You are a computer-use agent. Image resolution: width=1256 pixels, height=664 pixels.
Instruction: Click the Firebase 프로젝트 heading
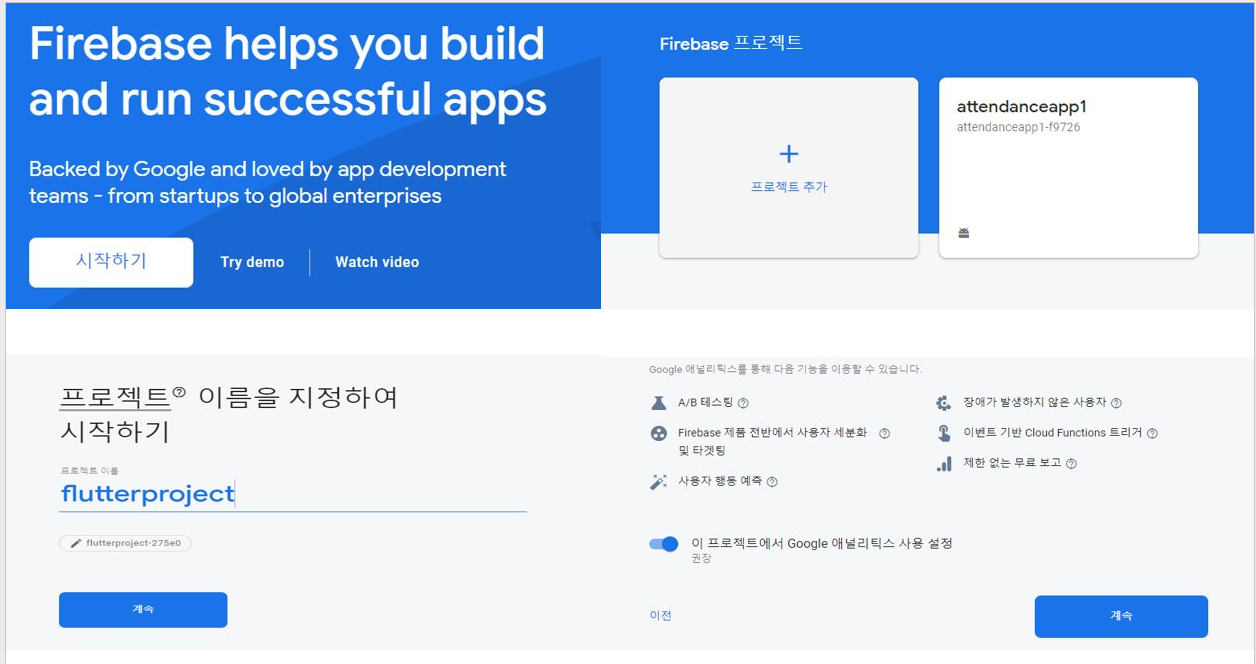731,44
